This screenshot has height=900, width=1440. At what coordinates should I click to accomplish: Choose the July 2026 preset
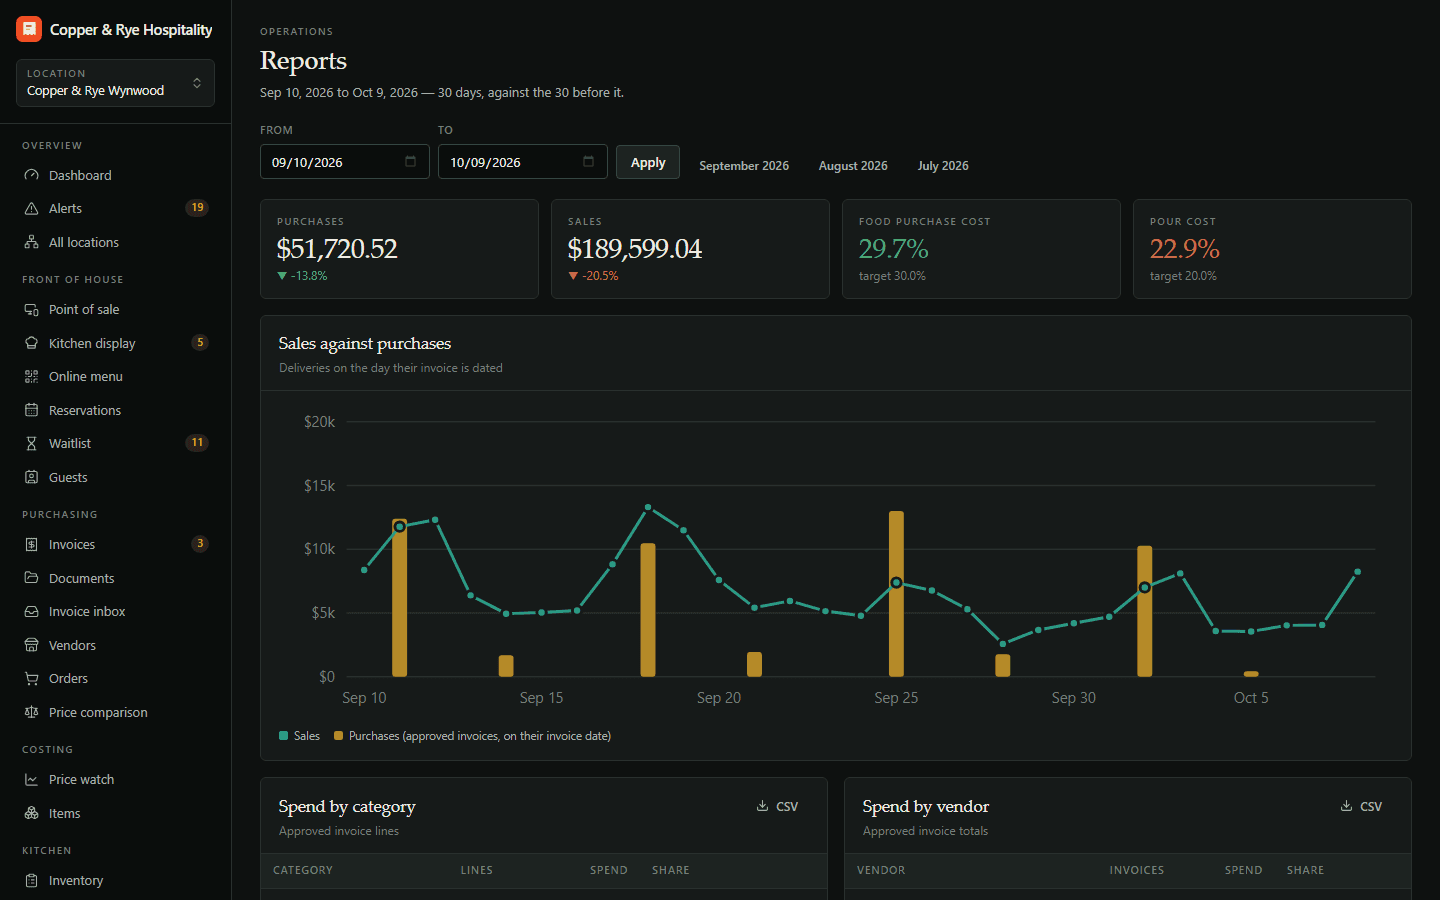point(943,166)
